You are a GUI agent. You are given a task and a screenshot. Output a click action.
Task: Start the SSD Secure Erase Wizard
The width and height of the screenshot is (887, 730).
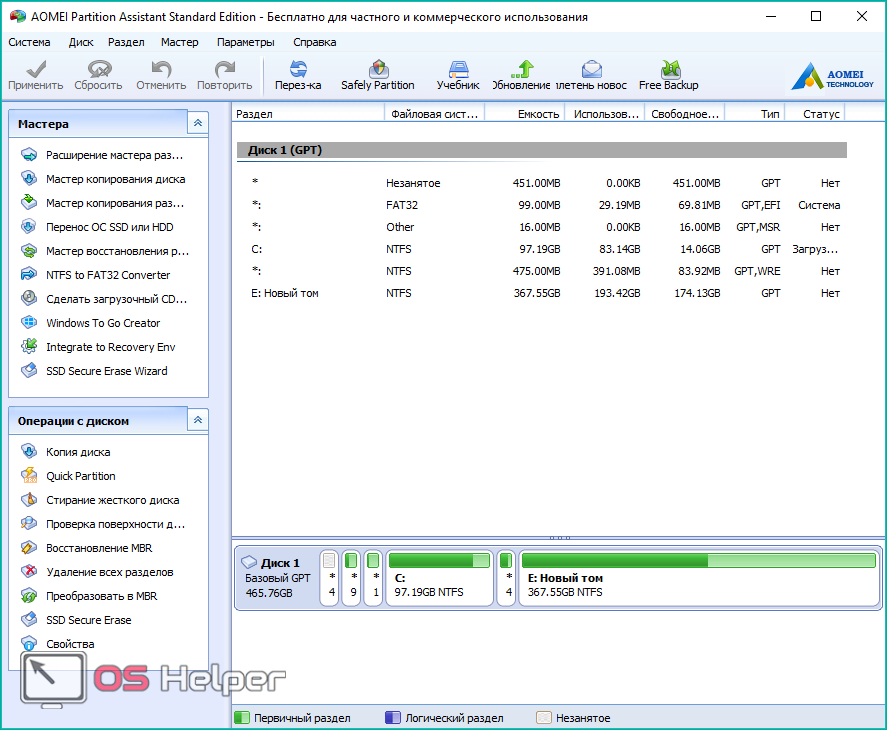point(106,371)
